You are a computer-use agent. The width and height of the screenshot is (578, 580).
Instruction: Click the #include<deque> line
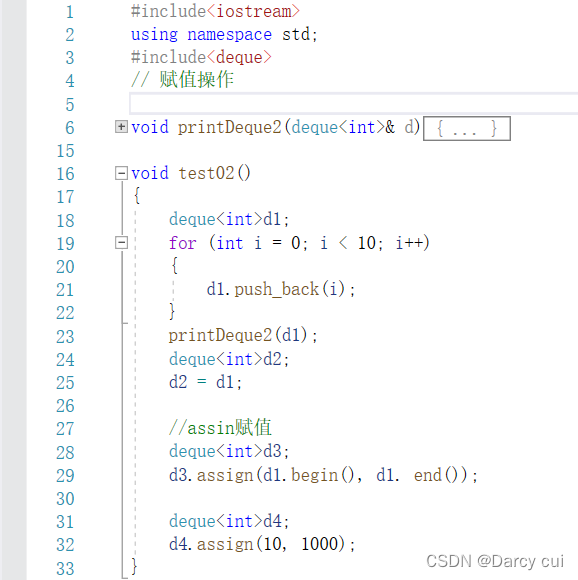tap(201, 57)
